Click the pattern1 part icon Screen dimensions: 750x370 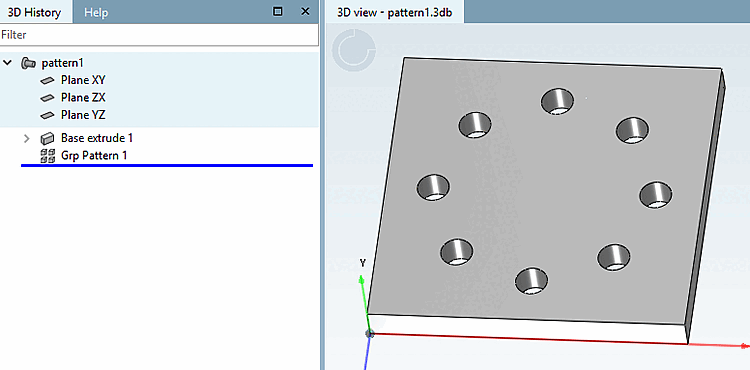(x=28, y=63)
